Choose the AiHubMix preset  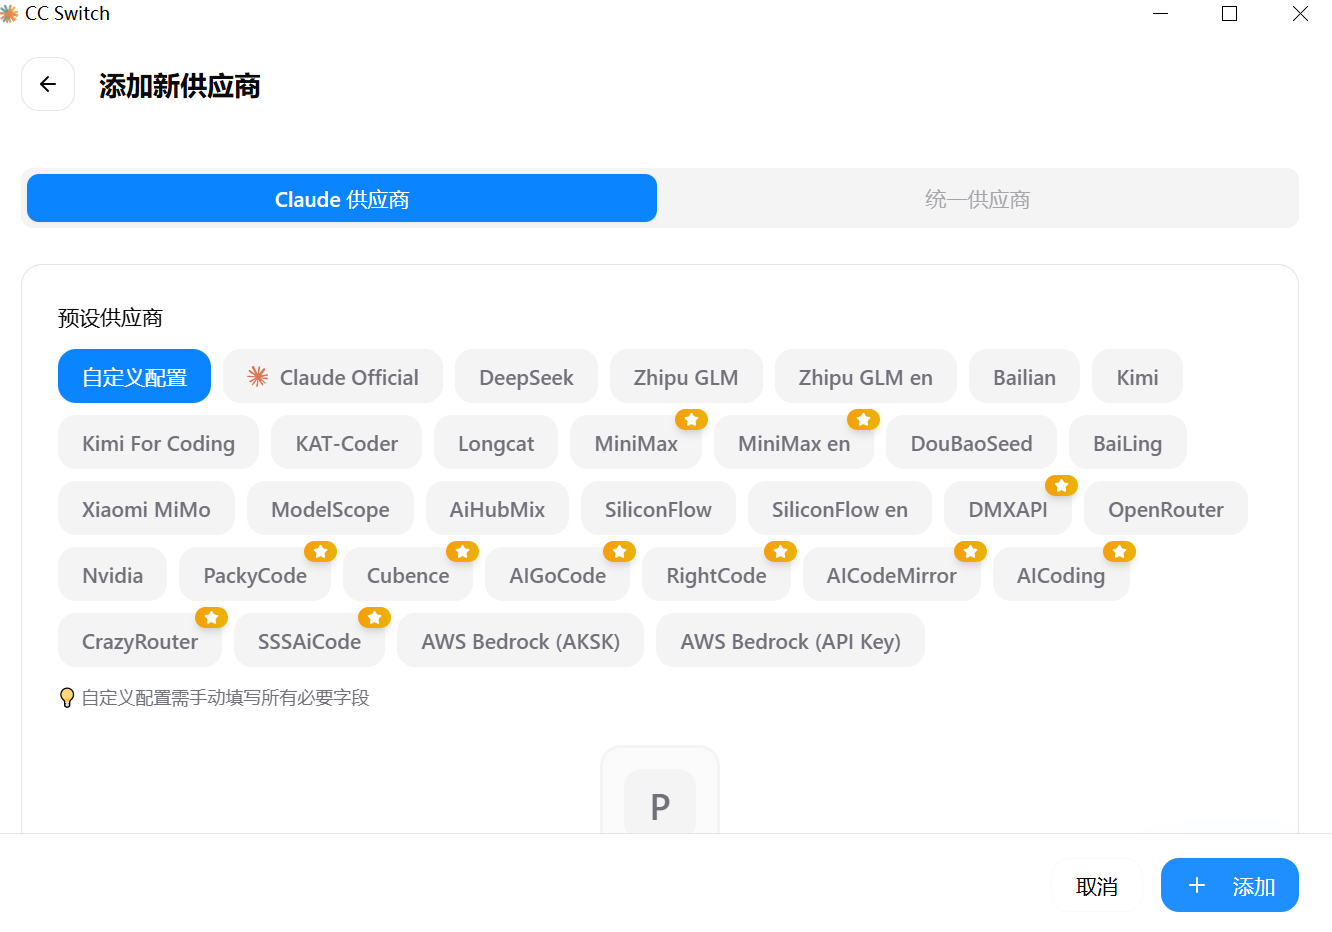(x=497, y=508)
